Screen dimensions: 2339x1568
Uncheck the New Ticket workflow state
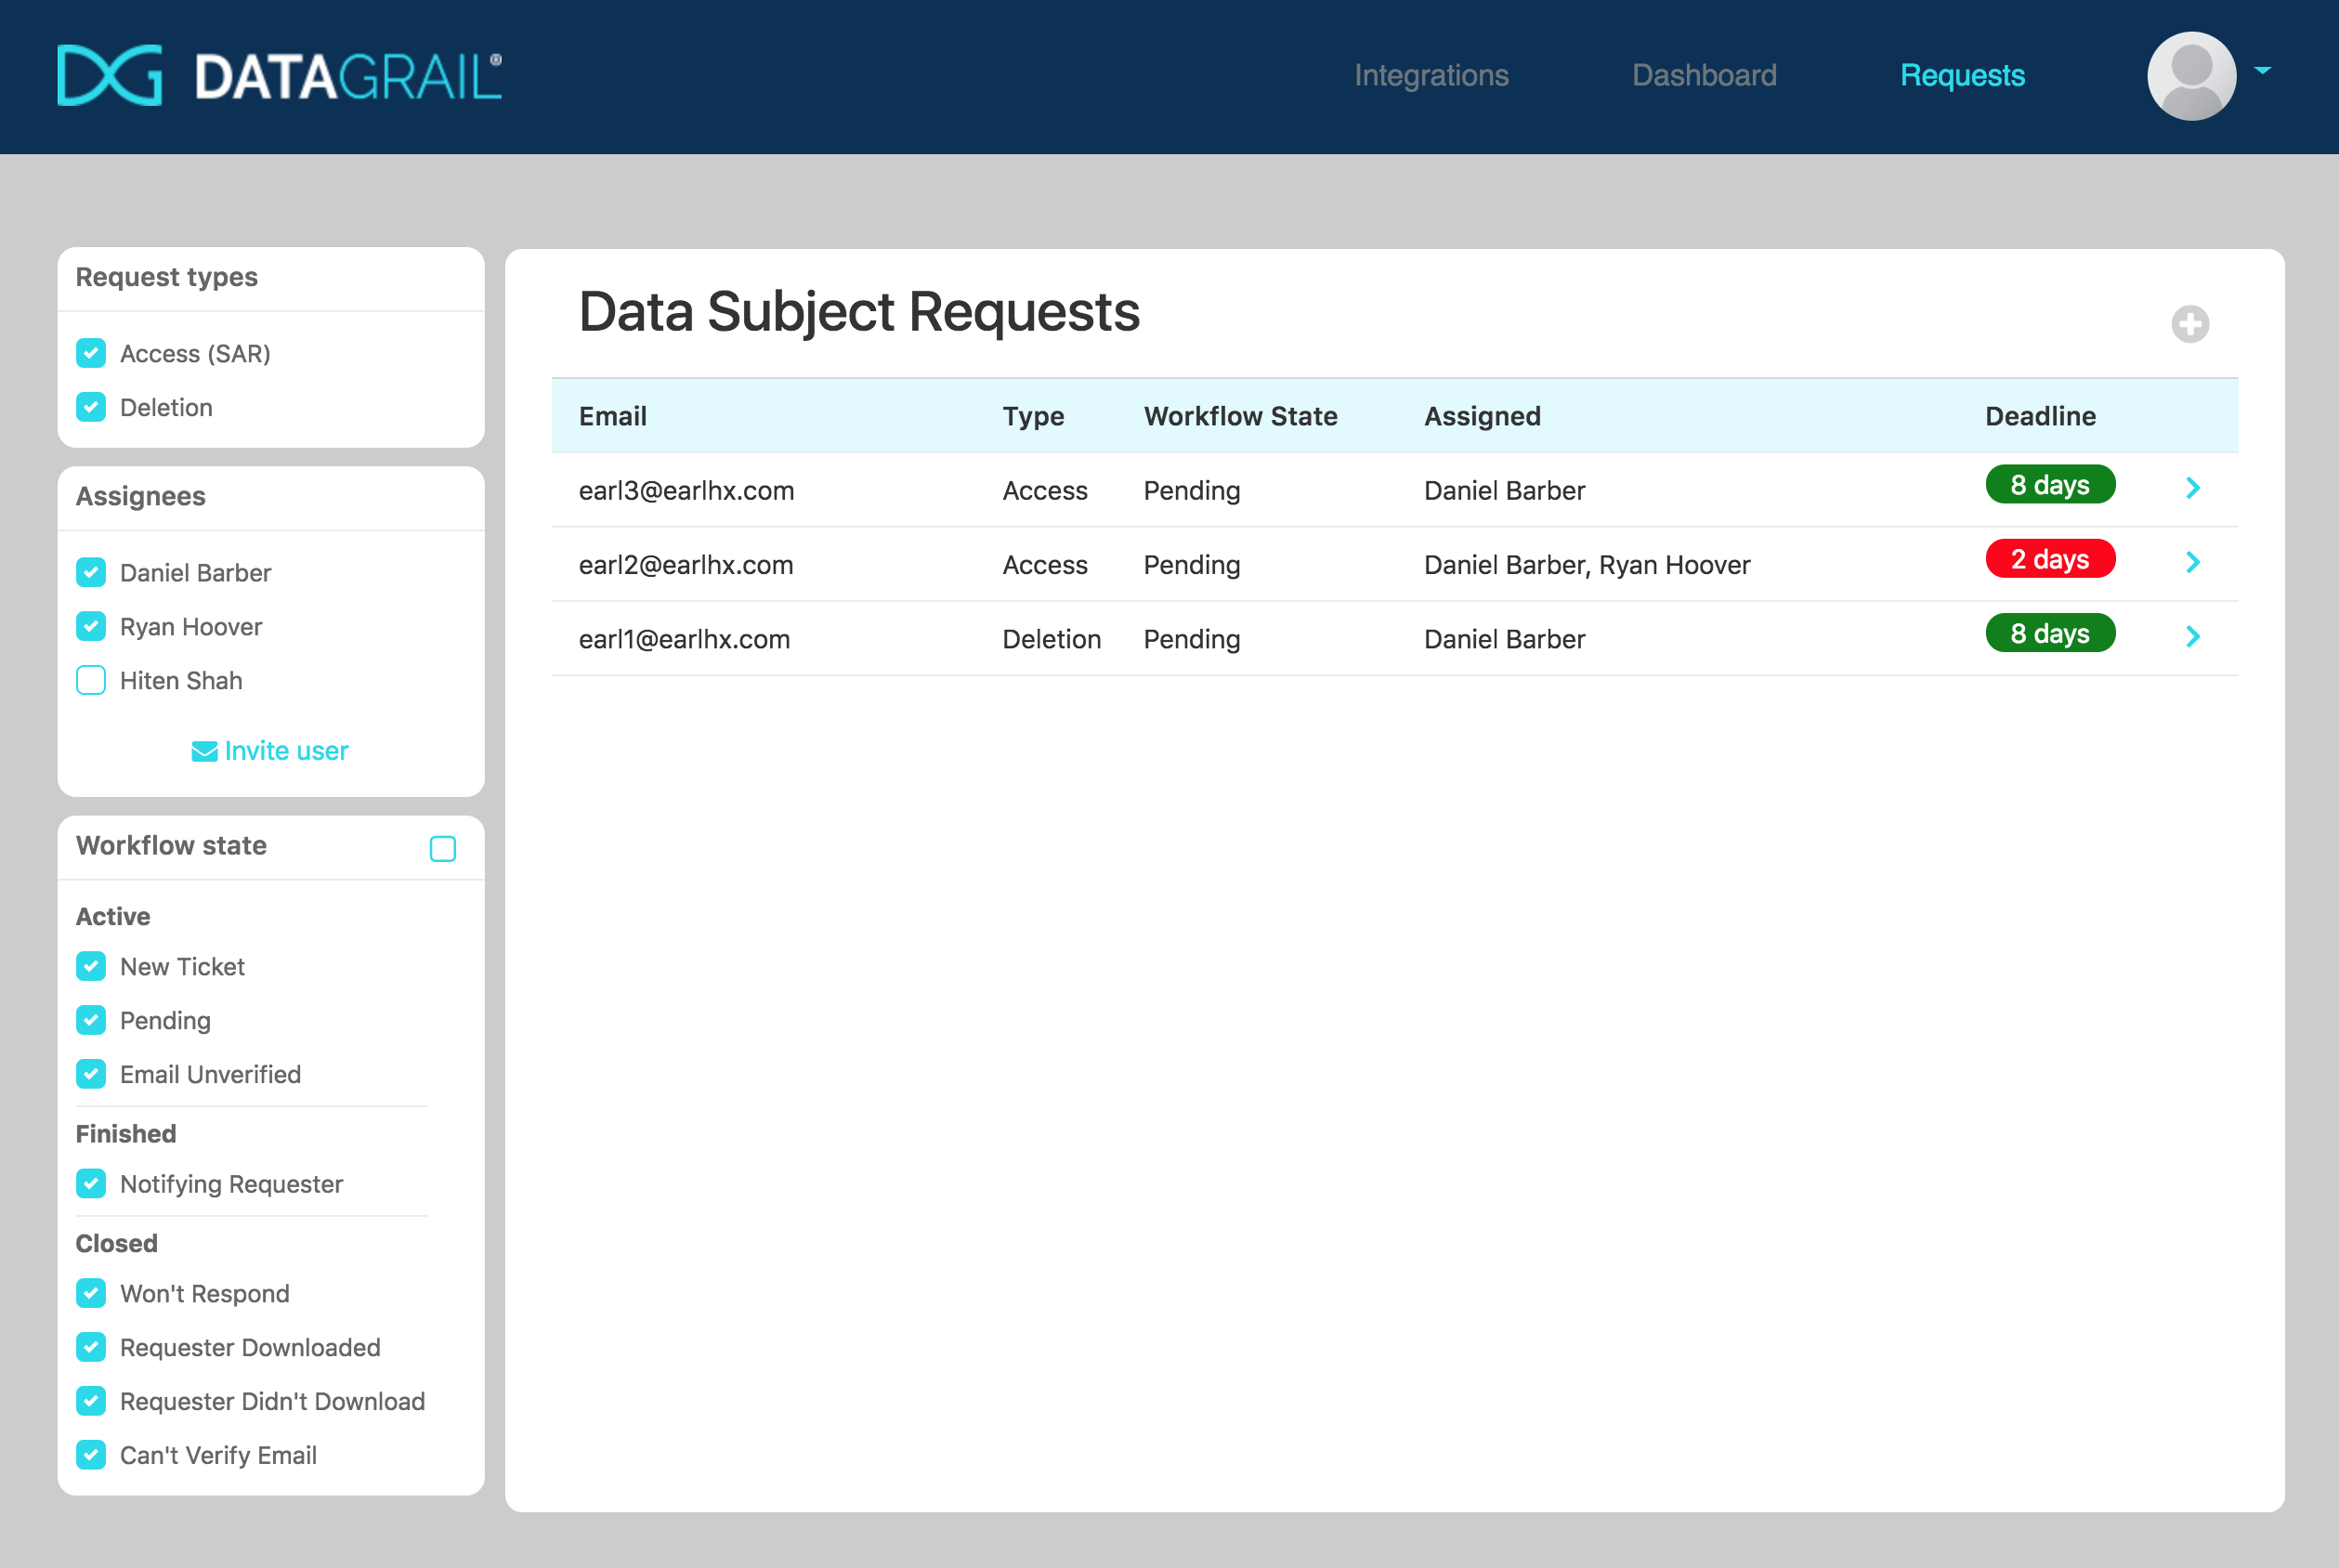pos(91,966)
